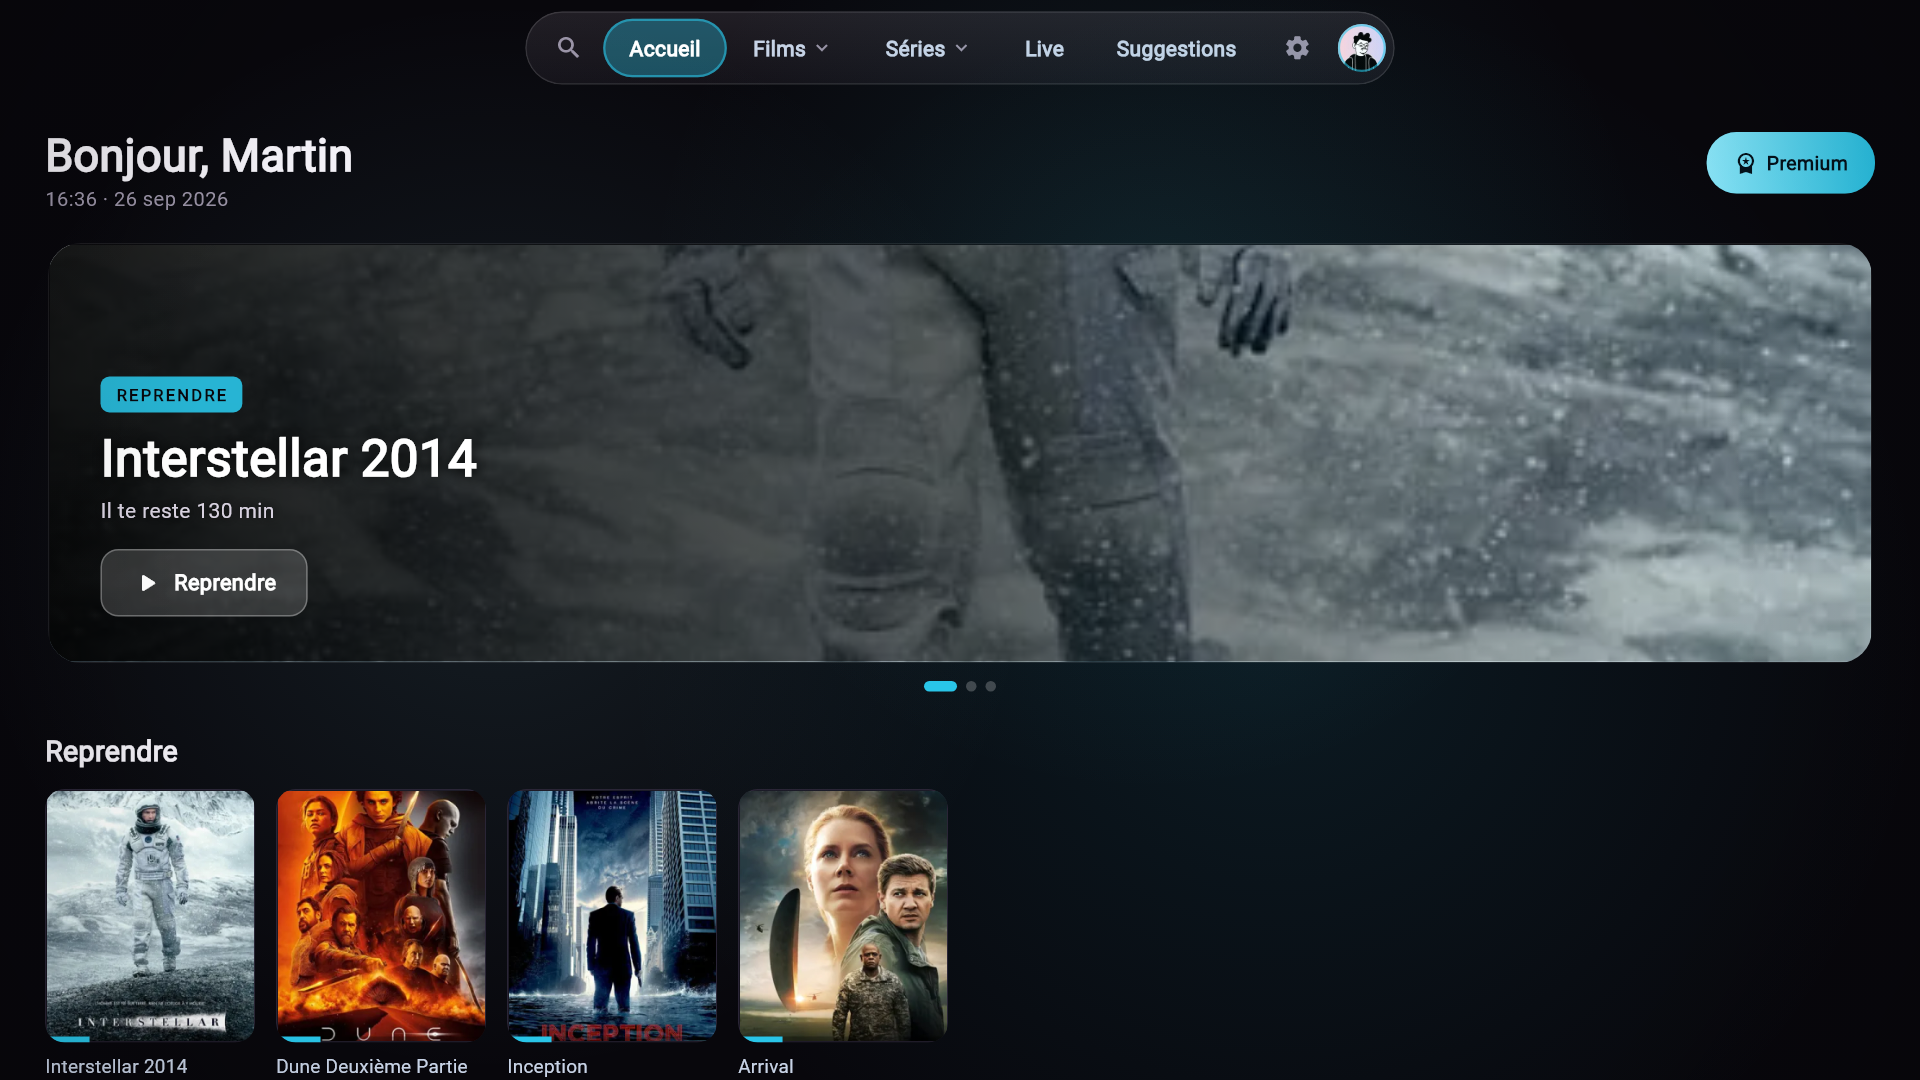Click the REPRENDRE badge in banner
The image size is (1920, 1080).
tap(171, 395)
